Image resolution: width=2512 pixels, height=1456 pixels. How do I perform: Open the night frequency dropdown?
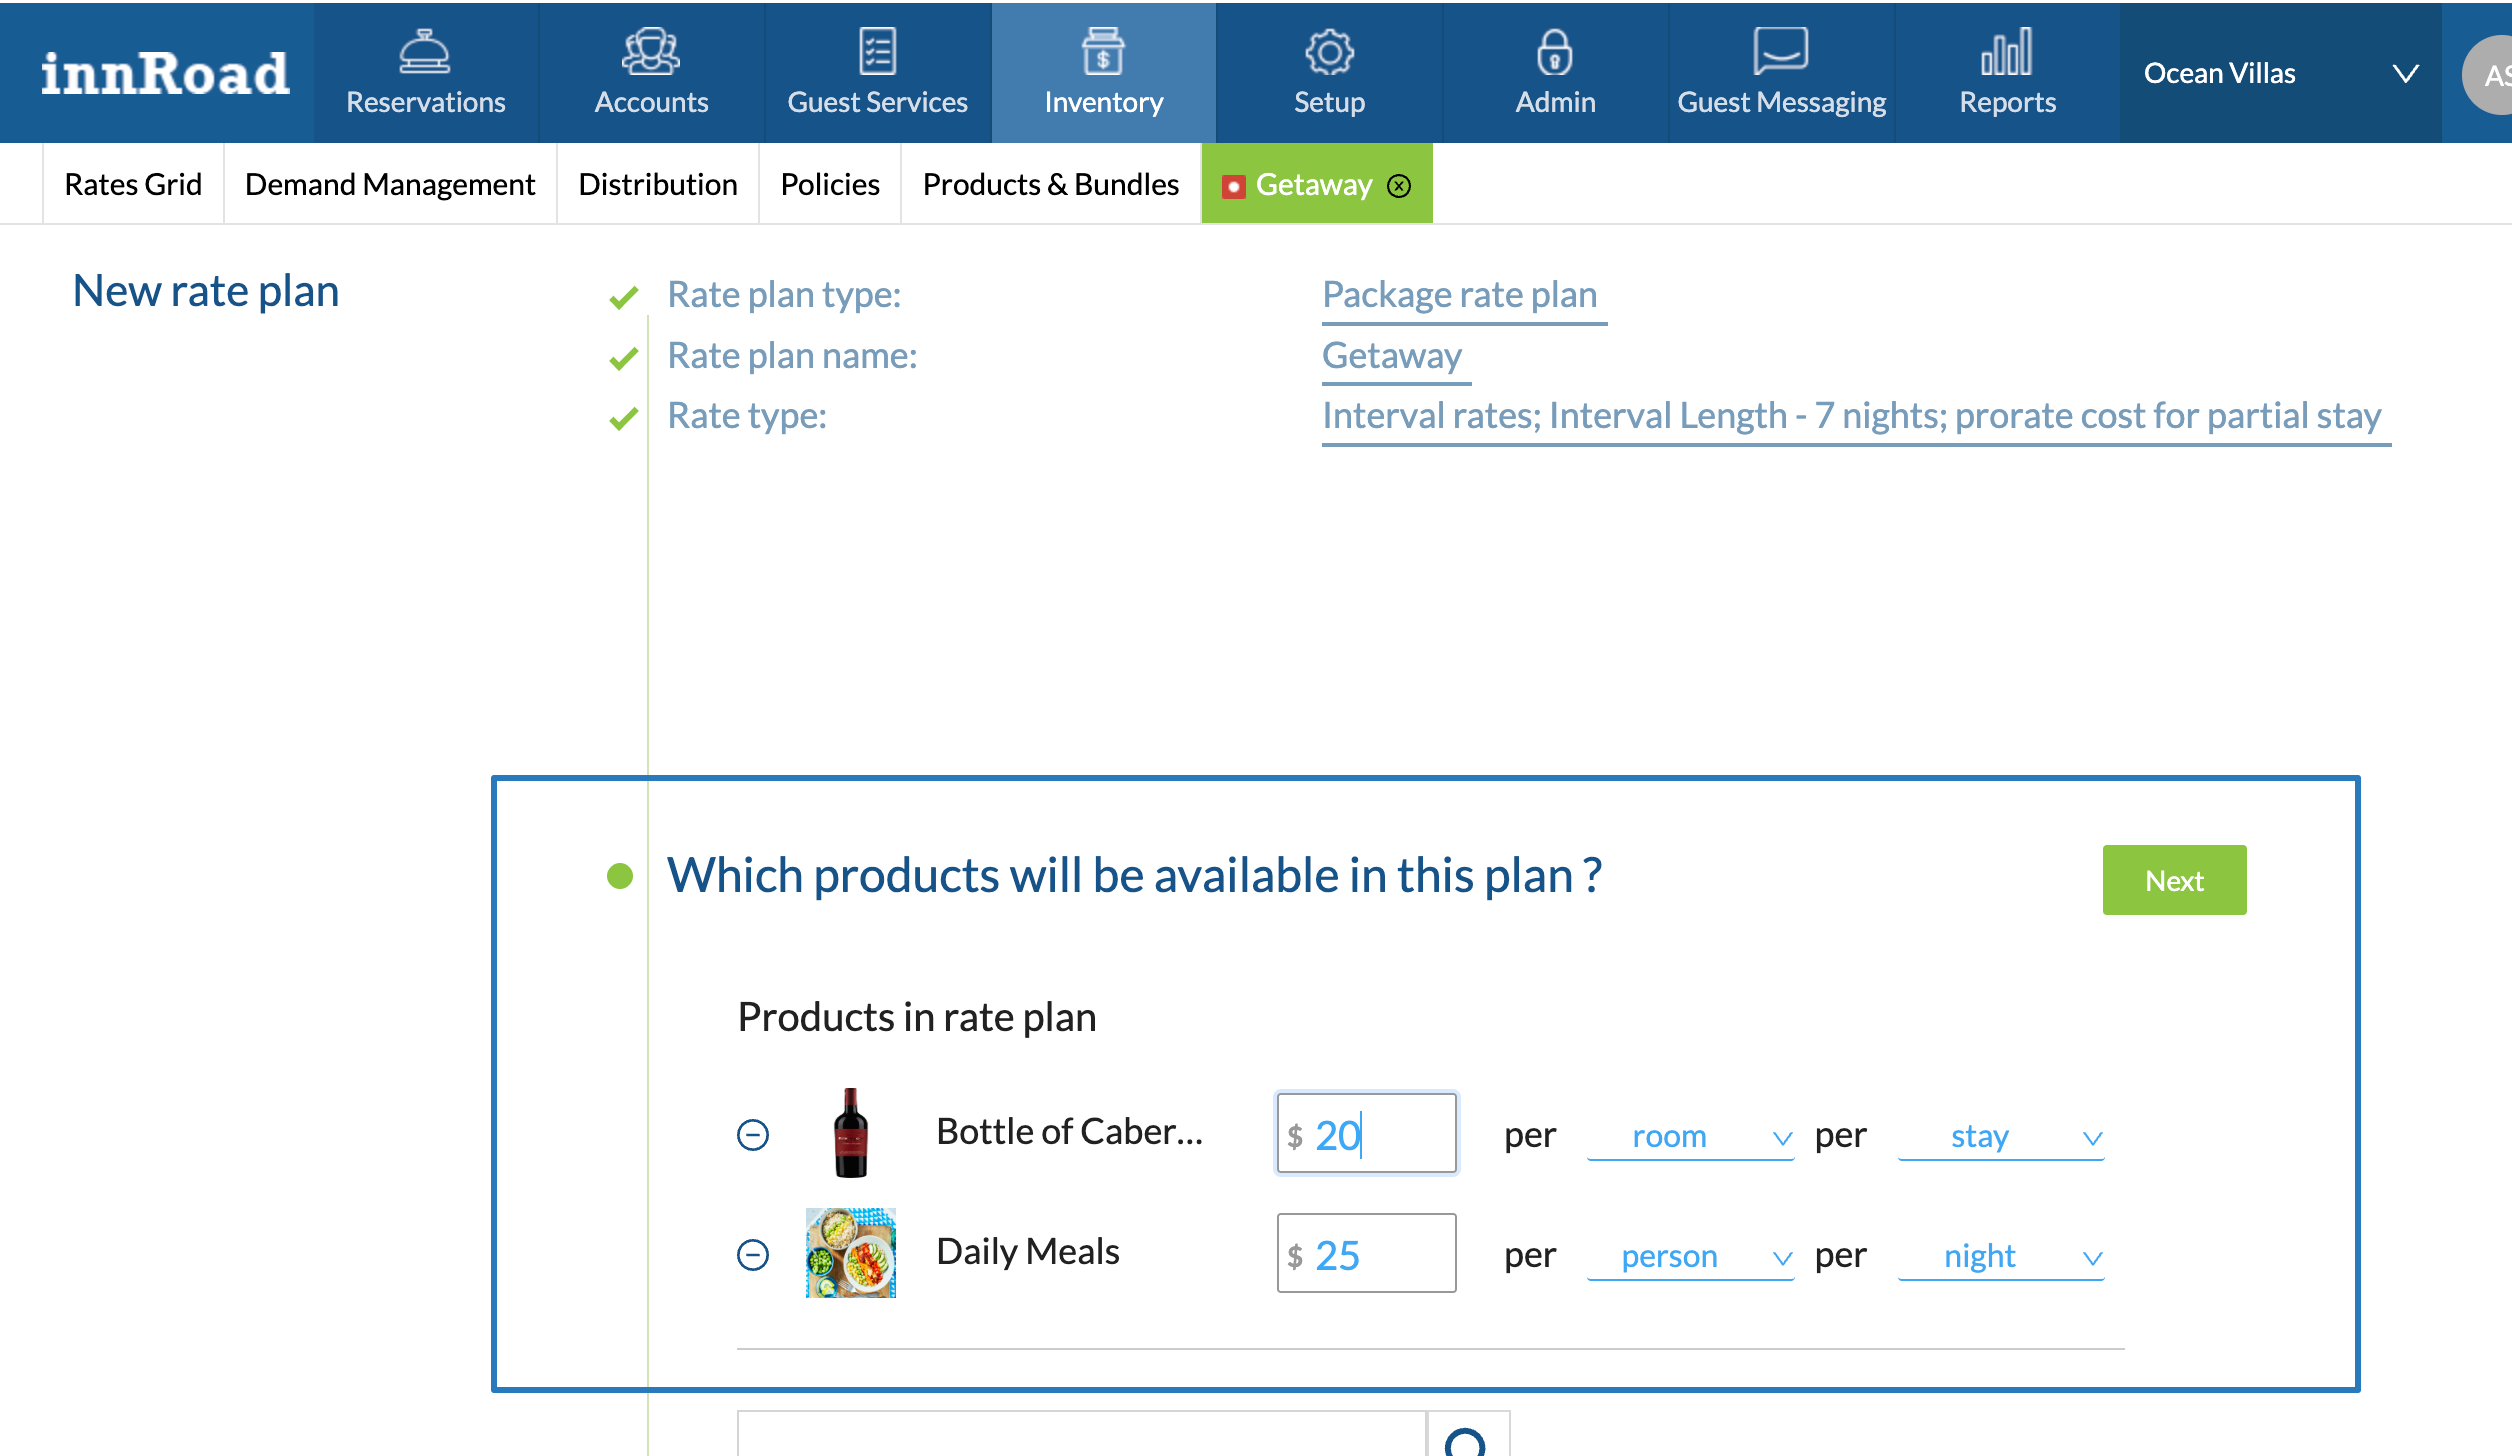pos(2000,1257)
